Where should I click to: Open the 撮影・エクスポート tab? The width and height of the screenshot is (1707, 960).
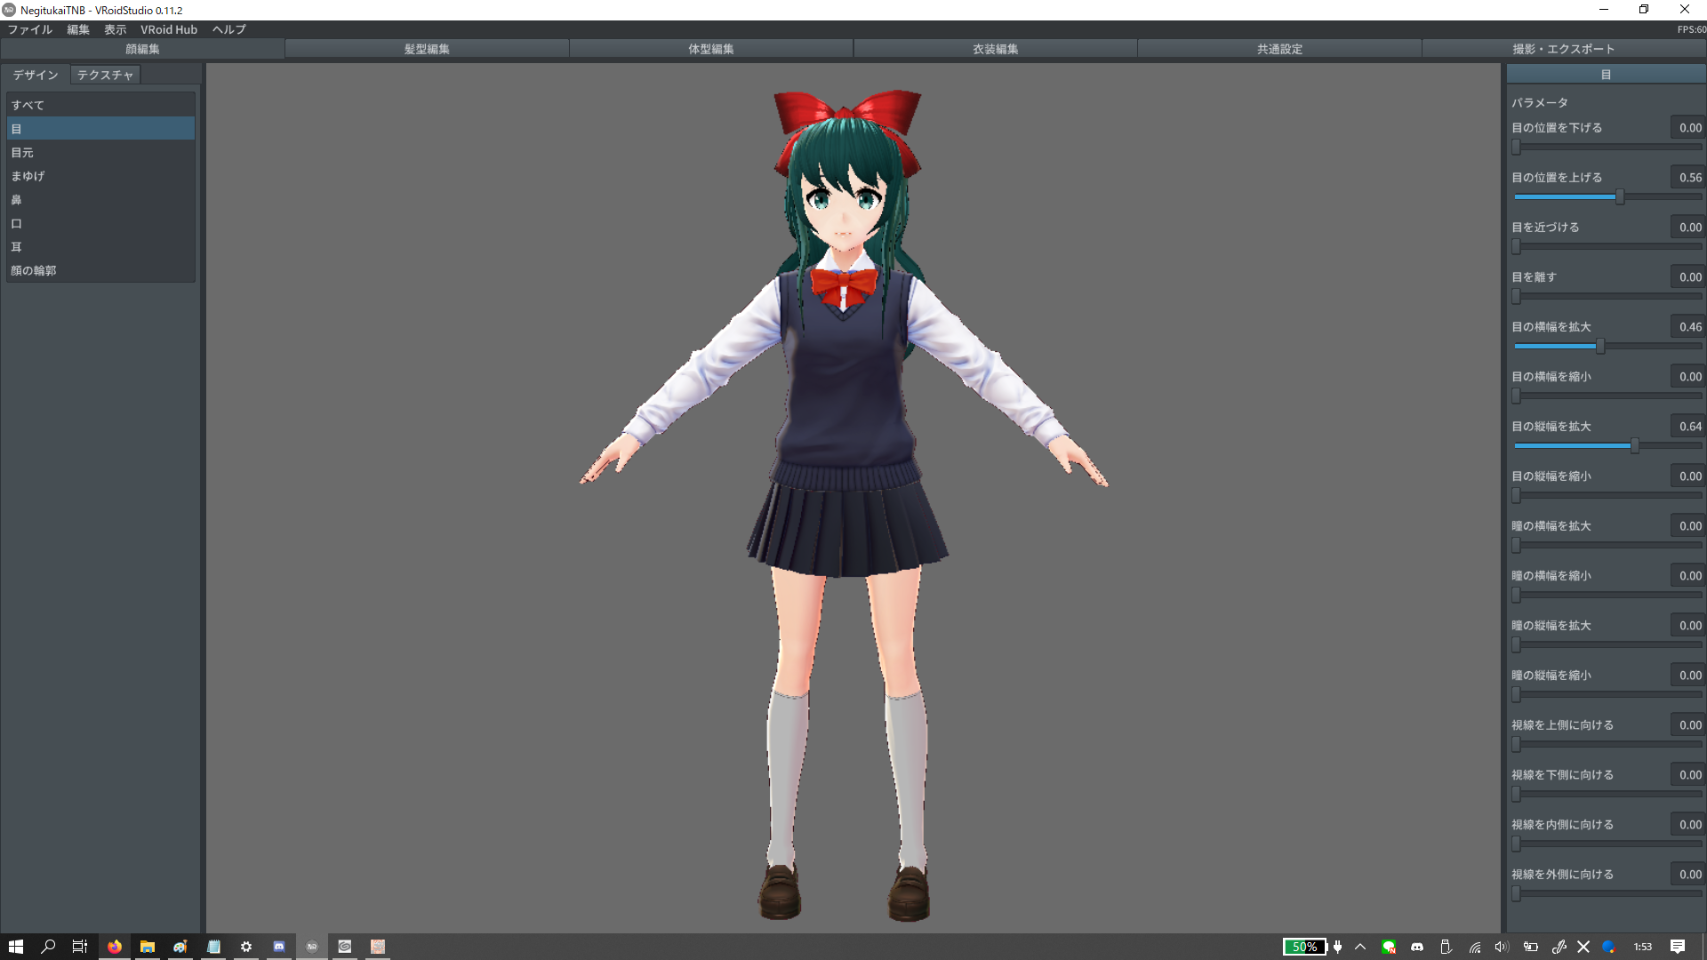coord(1563,49)
